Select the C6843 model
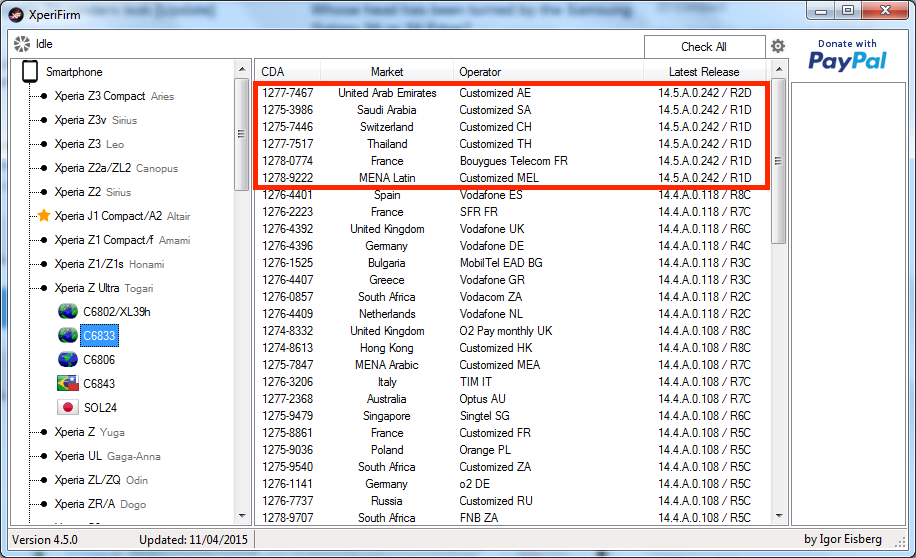Screen dimensions: 916x558 pos(99,383)
